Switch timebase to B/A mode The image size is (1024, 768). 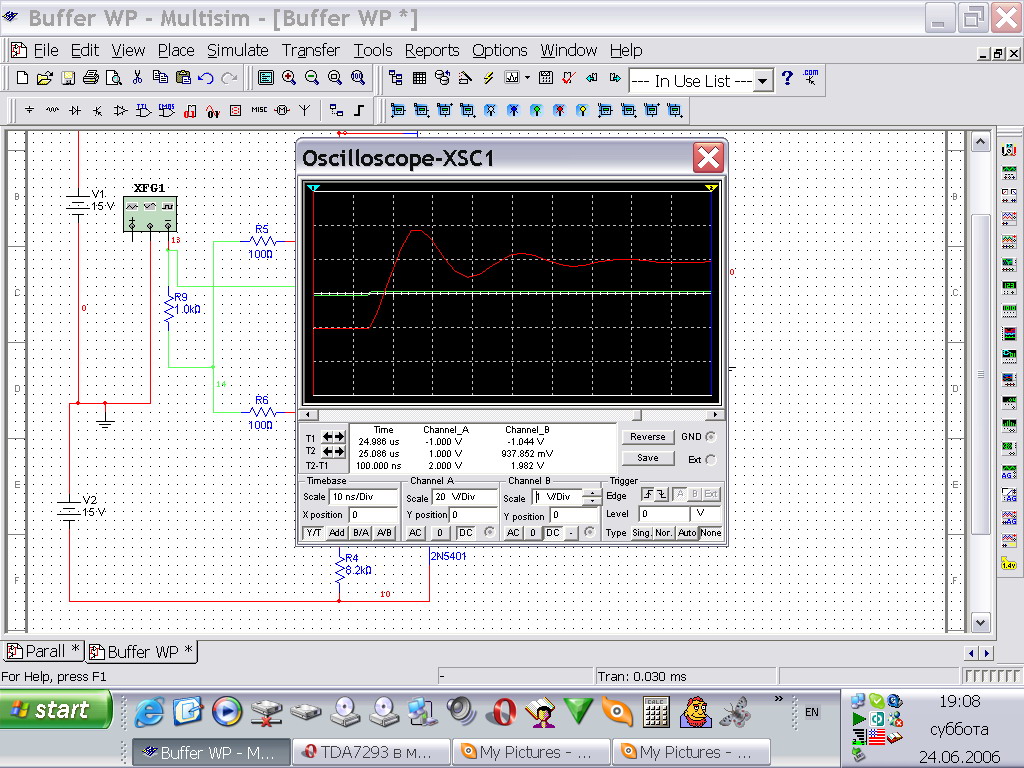[361, 533]
